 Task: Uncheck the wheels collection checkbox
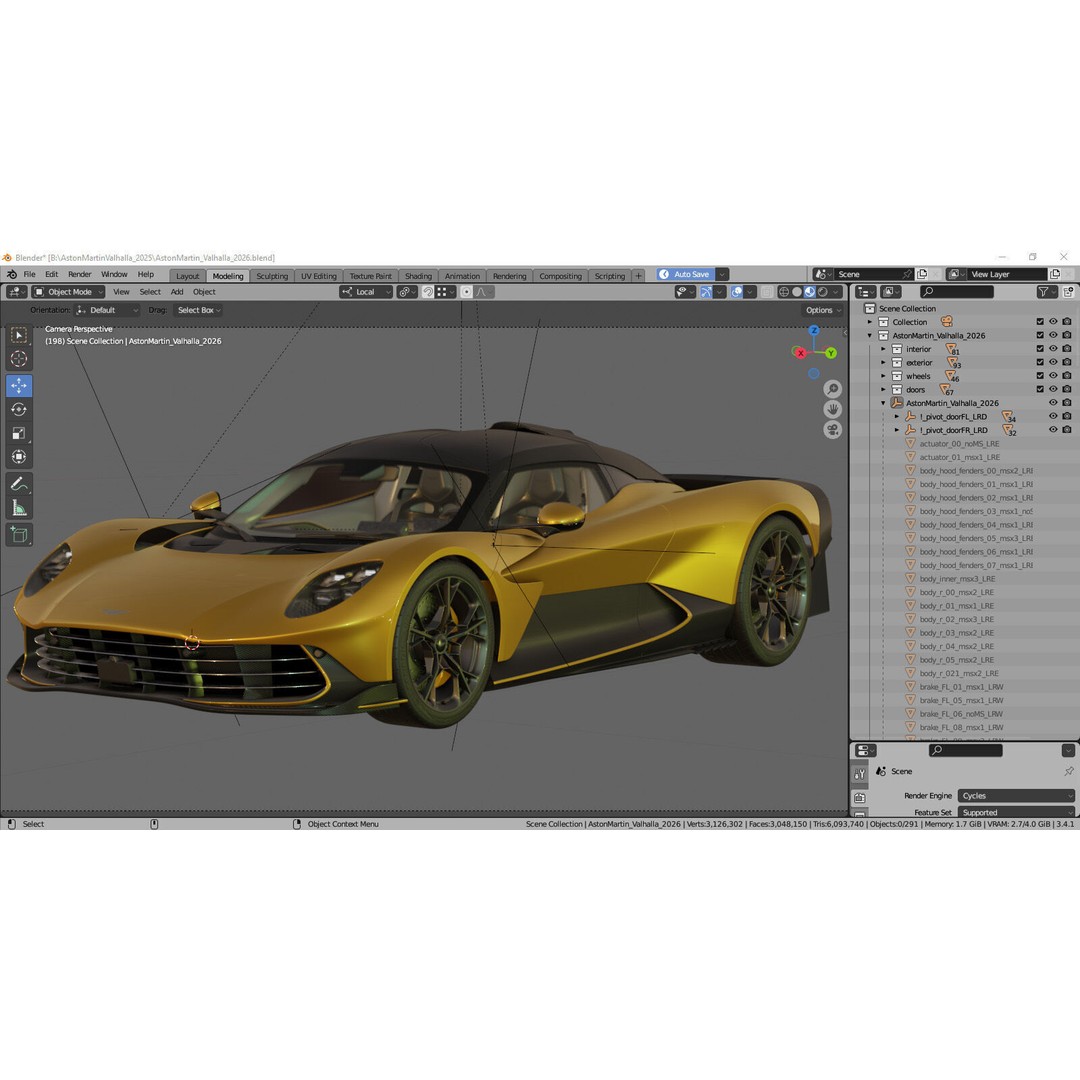tap(1040, 375)
